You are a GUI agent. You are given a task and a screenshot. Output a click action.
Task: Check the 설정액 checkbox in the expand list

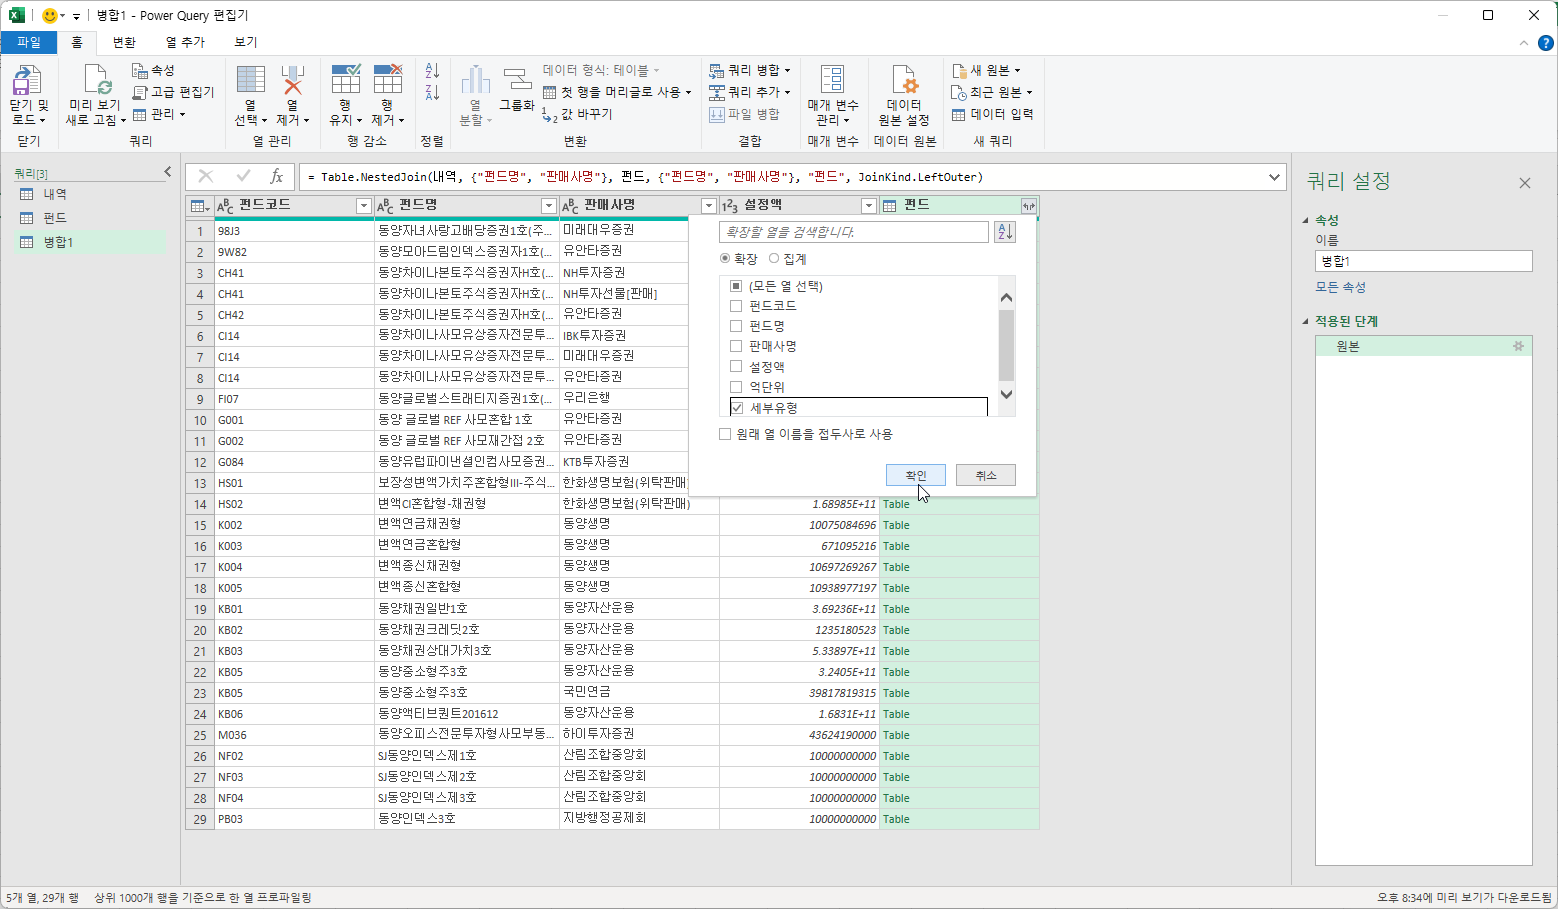coord(736,367)
